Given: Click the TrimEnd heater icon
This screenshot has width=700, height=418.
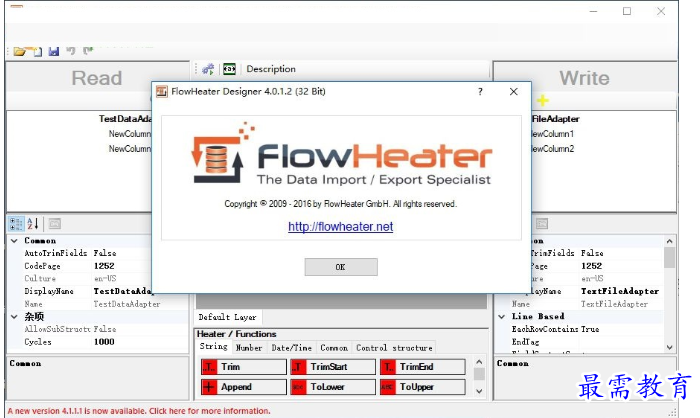Looking at the screenshot, I should pyautogui.click(x=388, y=367).
